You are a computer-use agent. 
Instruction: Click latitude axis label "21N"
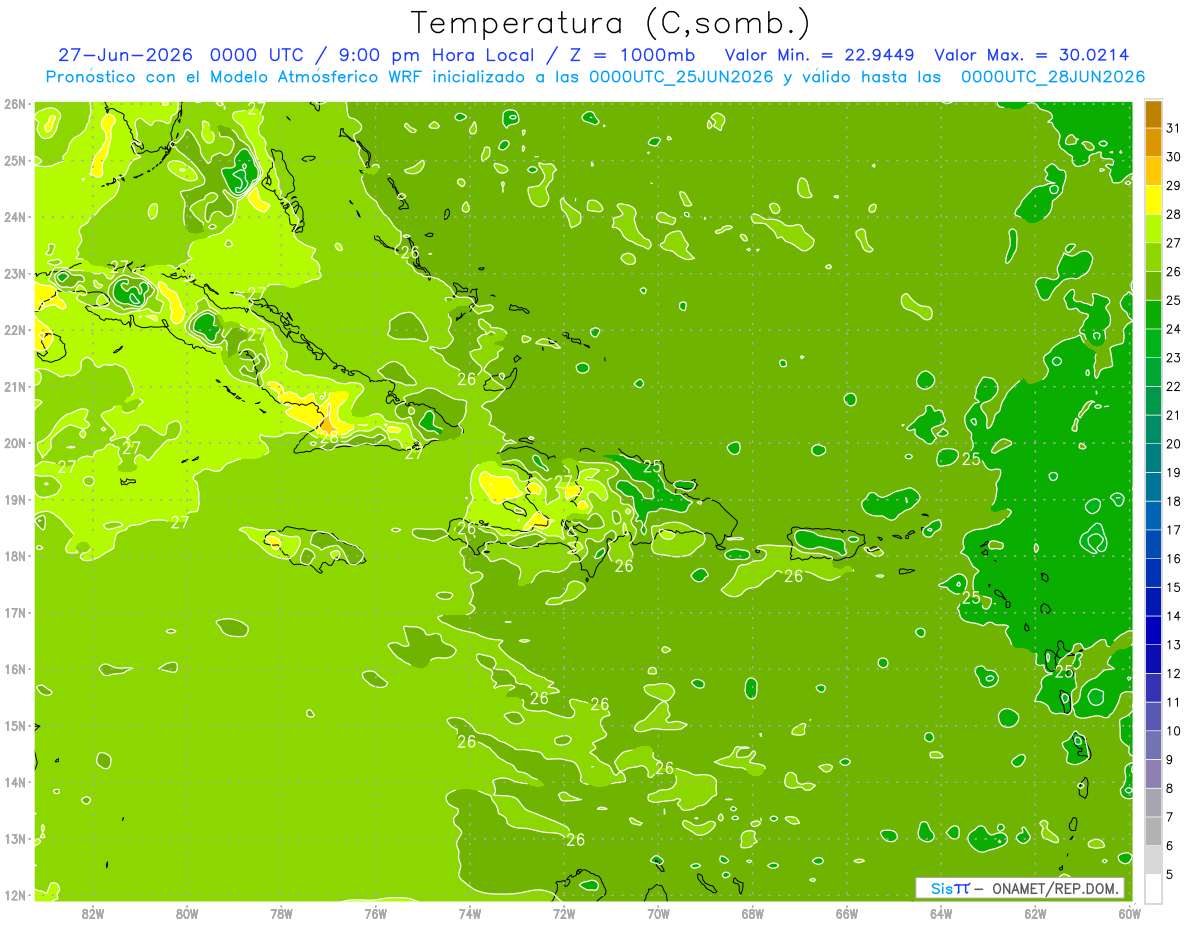coord(14,386)
